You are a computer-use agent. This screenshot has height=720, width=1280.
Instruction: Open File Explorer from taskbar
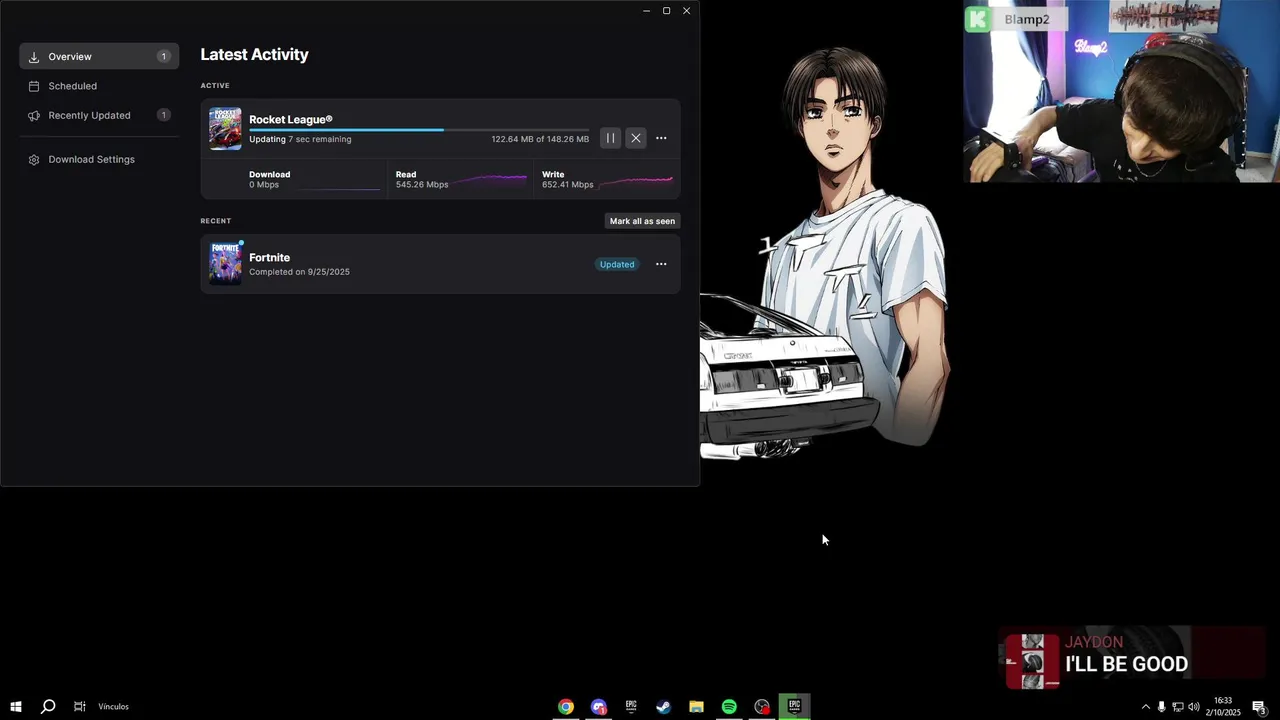(696, 707)
